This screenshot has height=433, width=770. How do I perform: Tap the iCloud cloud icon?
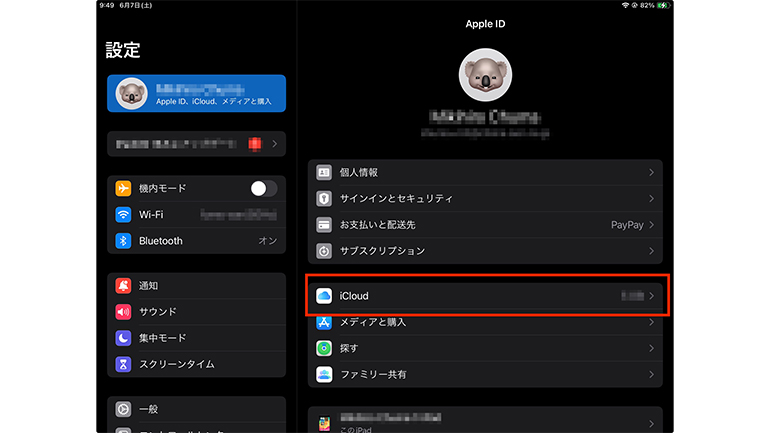tap(324, 296)
